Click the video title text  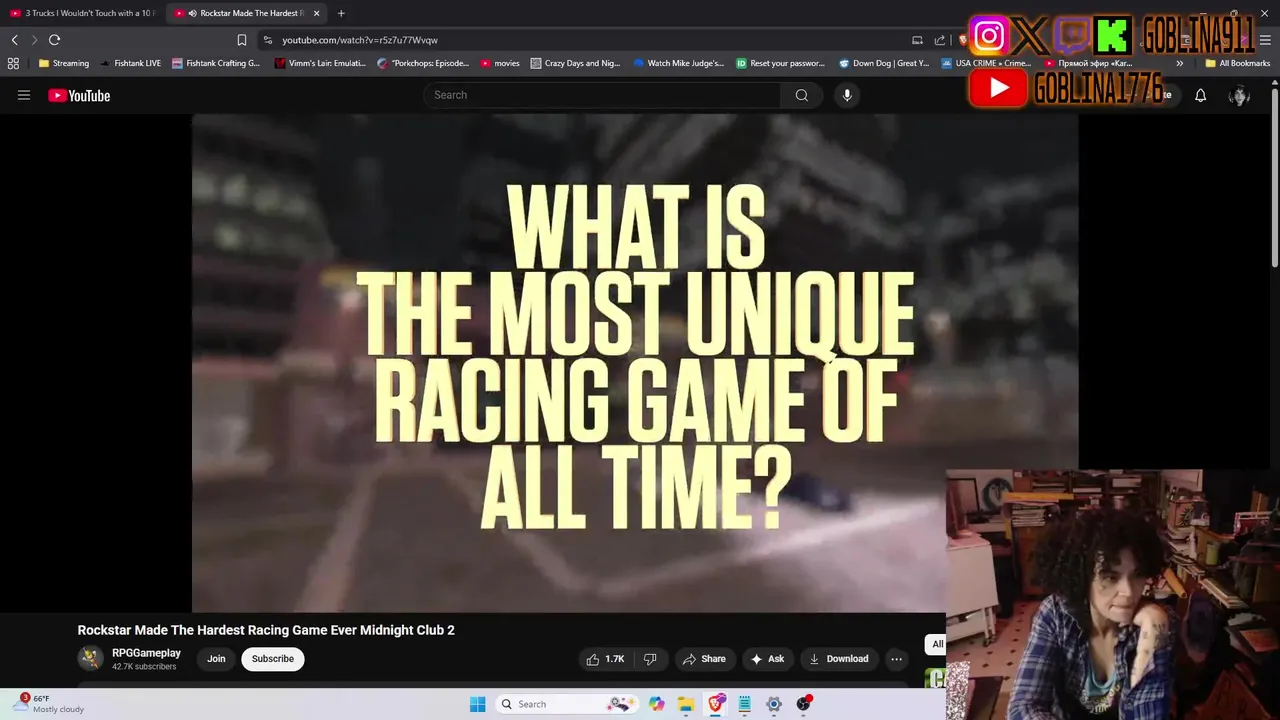(x=266, y=630)
